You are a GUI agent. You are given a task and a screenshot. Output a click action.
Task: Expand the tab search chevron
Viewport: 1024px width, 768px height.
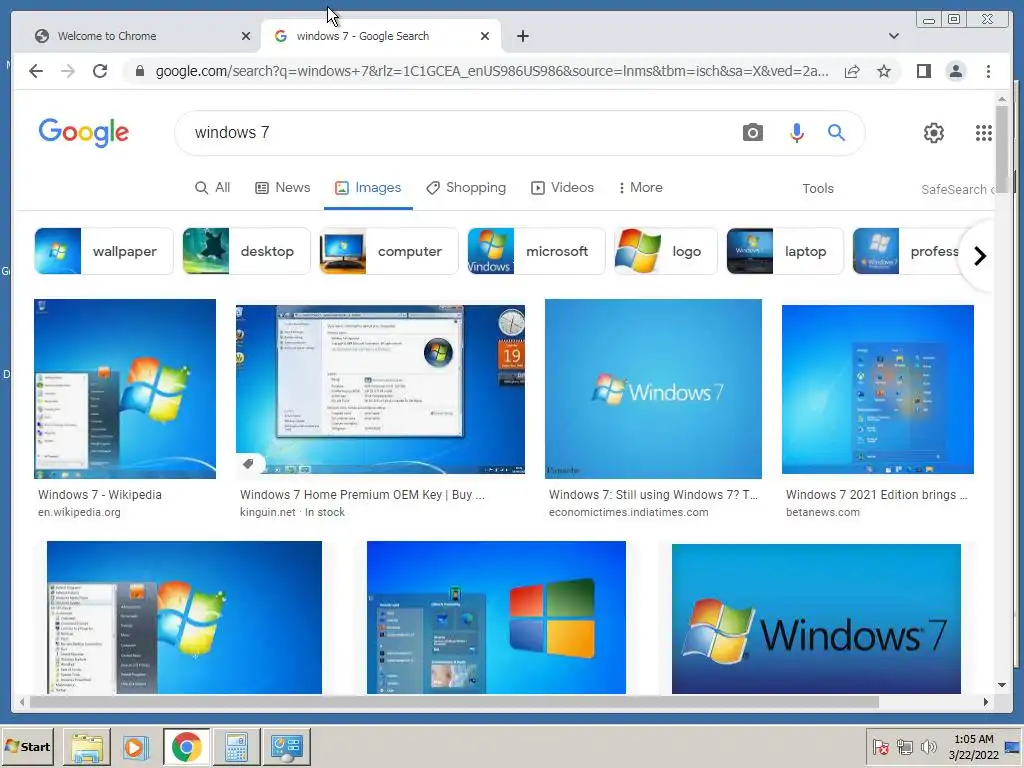click(893, 36)
